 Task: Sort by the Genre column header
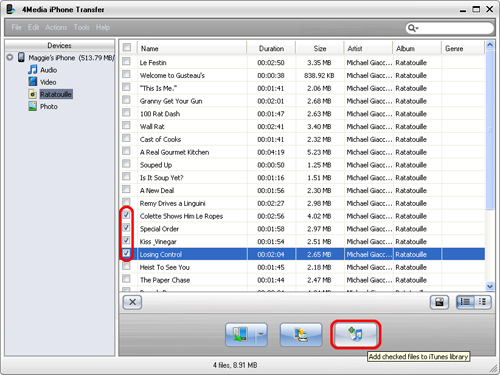pyautogui.click(x=463, y=48)
